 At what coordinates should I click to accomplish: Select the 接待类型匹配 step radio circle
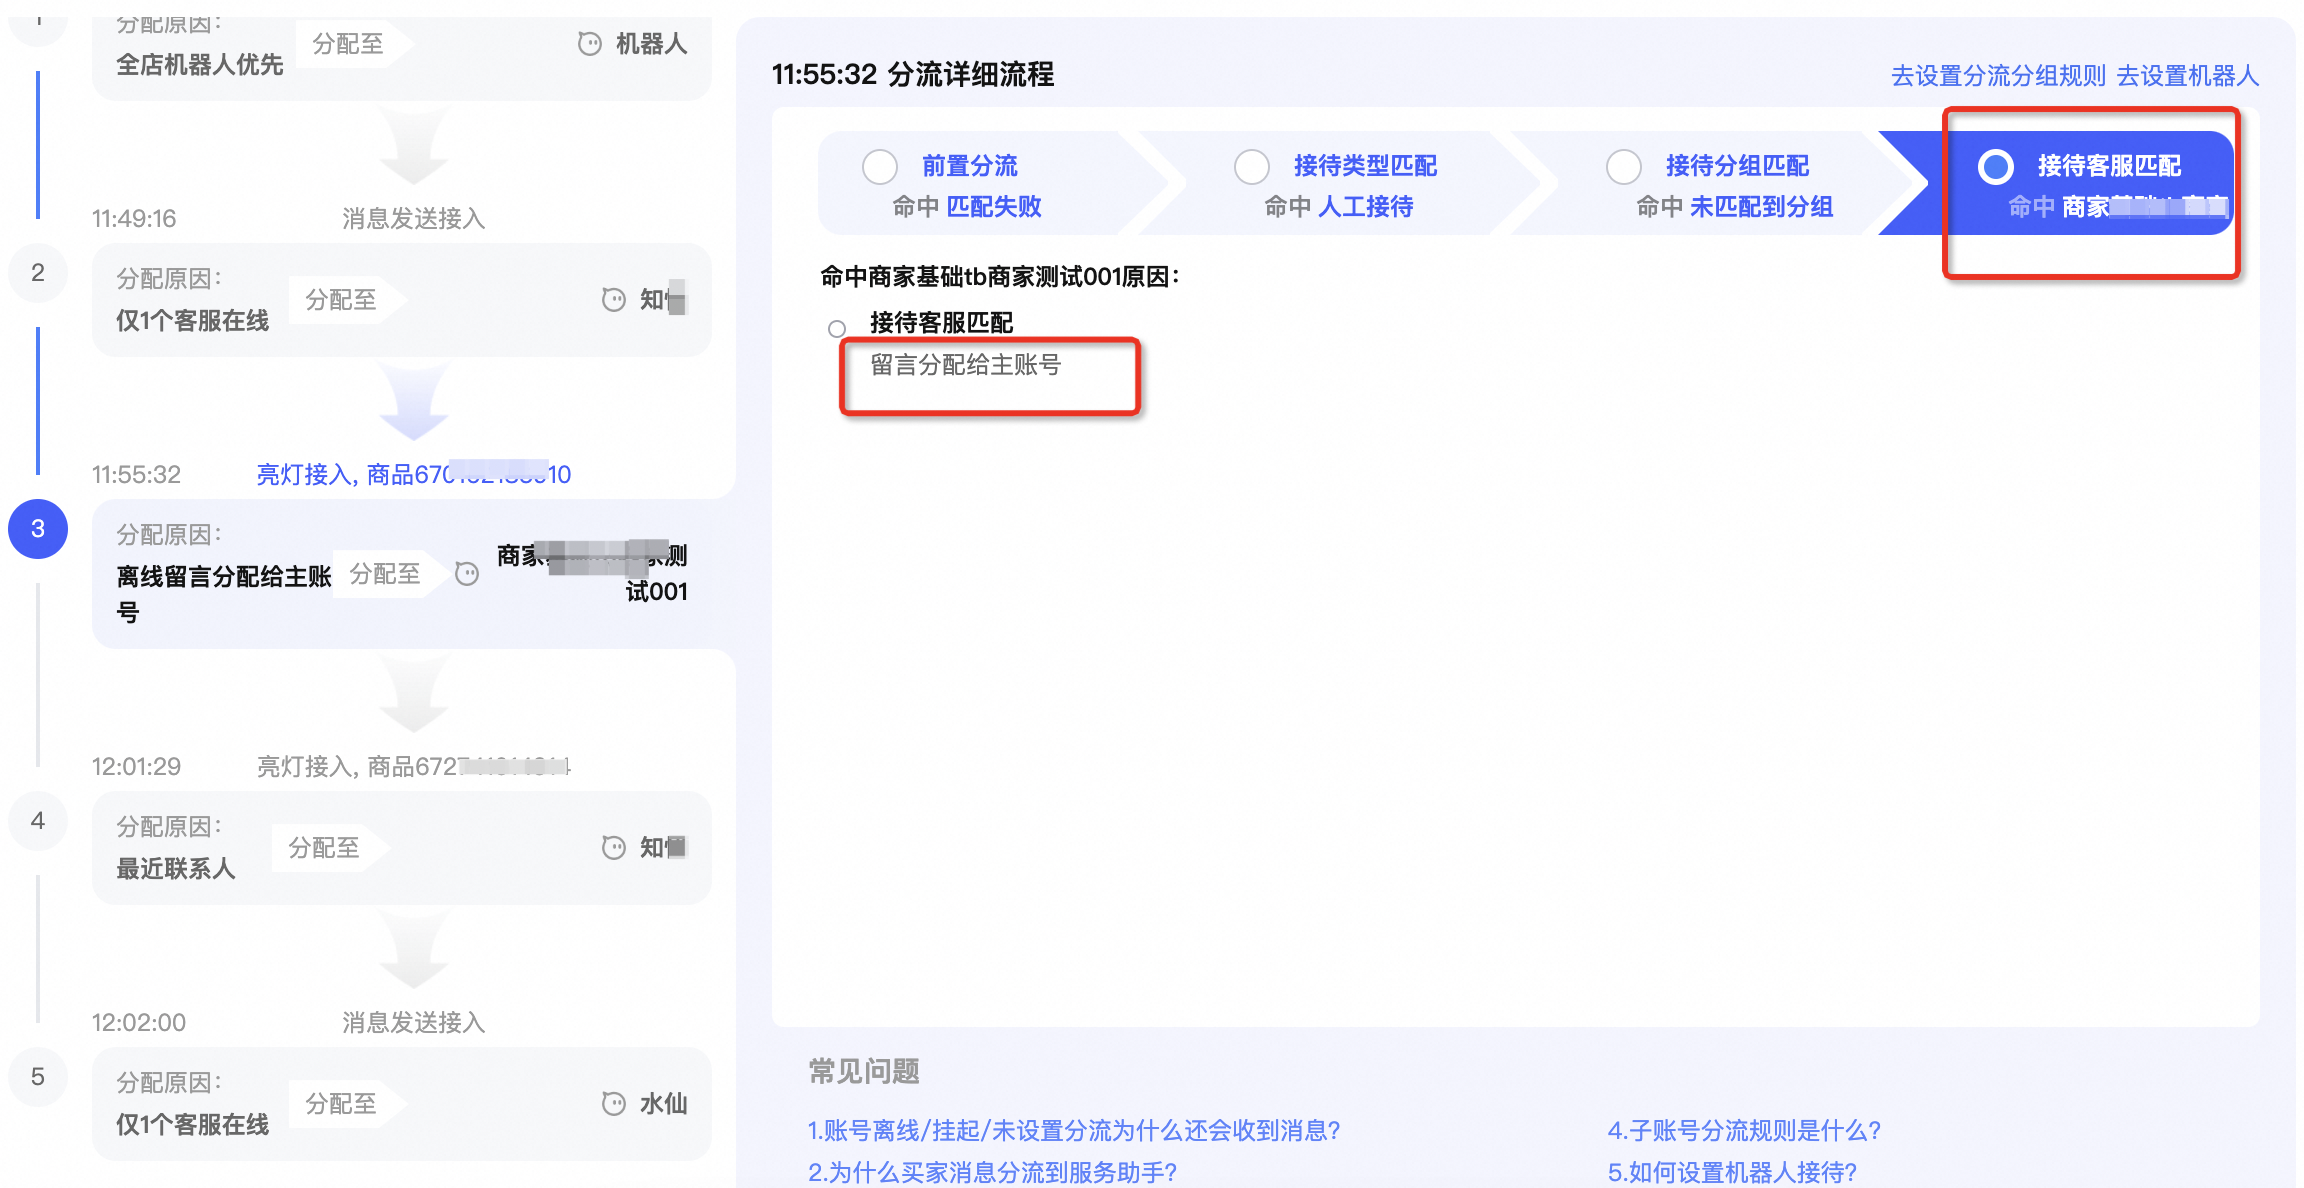1252,166
